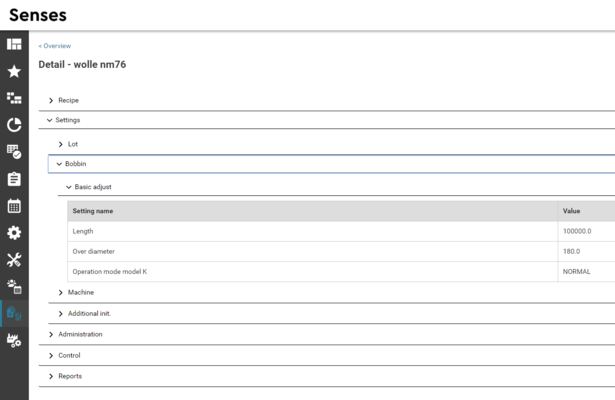Open the hierarchy tree icon in sidebar
The width and height of the screenshot is (615, 400).
14,98
